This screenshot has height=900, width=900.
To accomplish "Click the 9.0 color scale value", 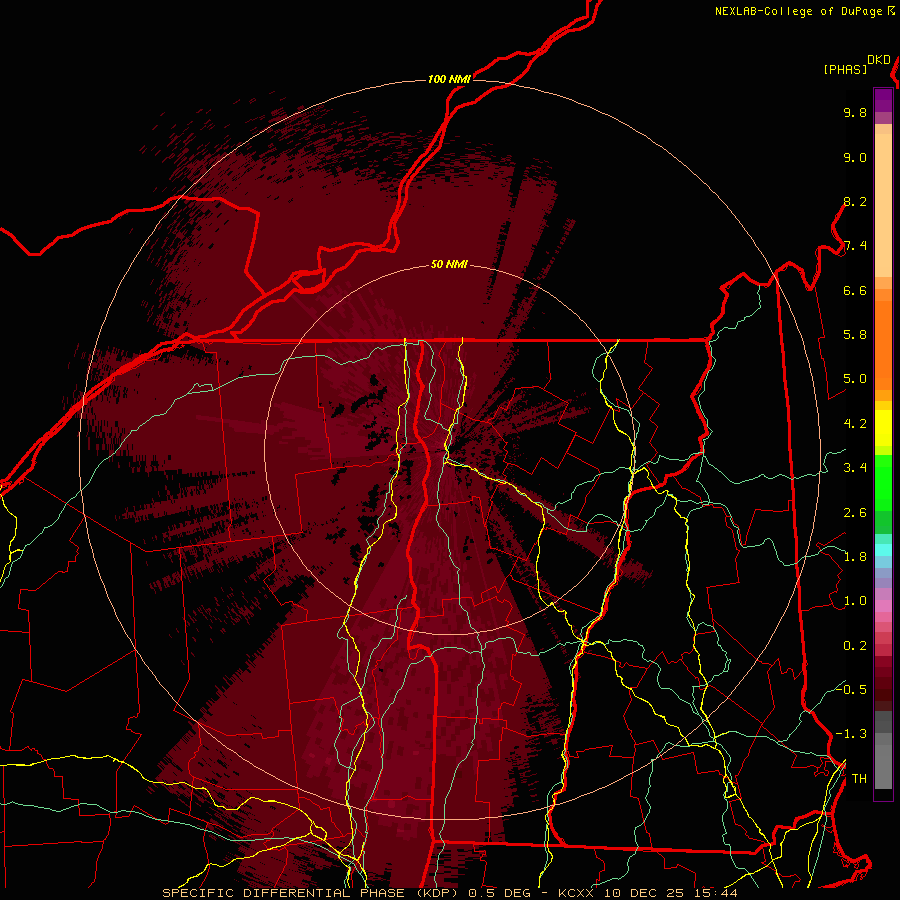I will 855,158.
